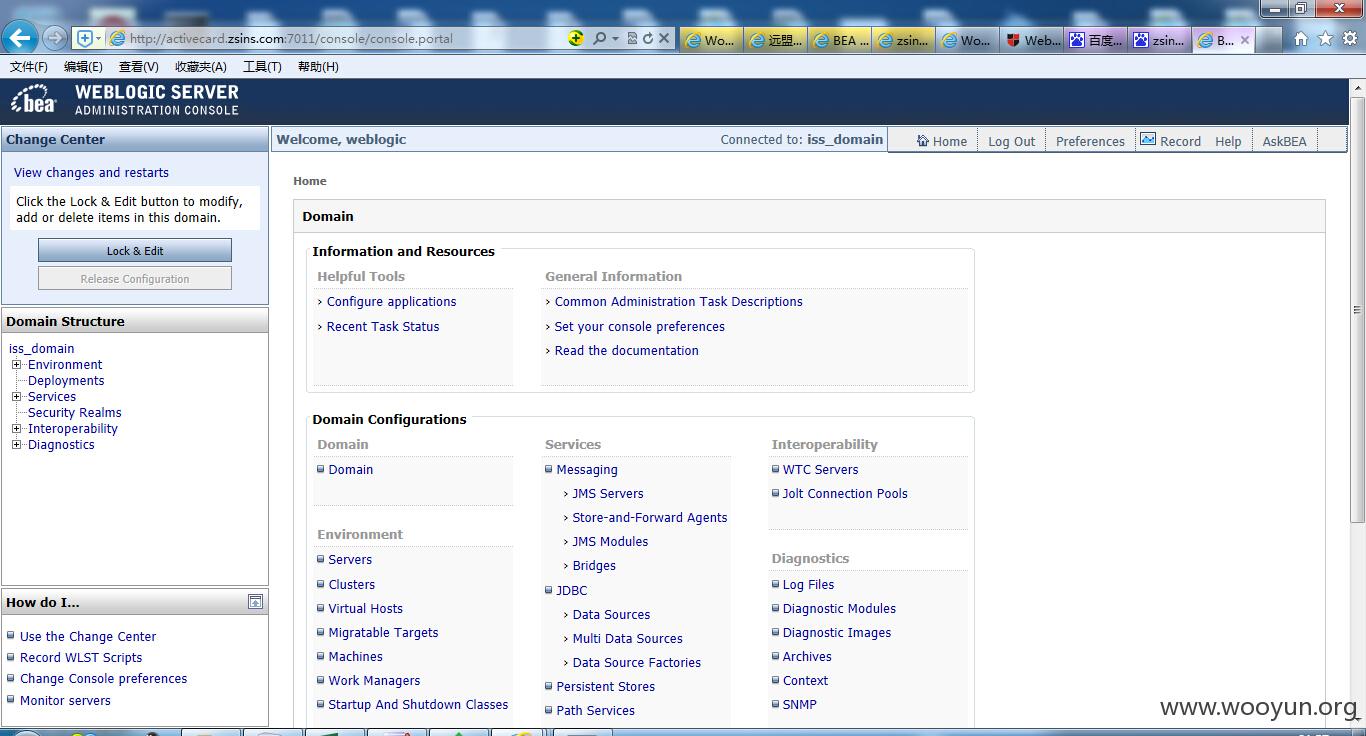Open Monitor servers help link
The width and height of the screenshot is (1366, 736).
[x=65, y=700]
